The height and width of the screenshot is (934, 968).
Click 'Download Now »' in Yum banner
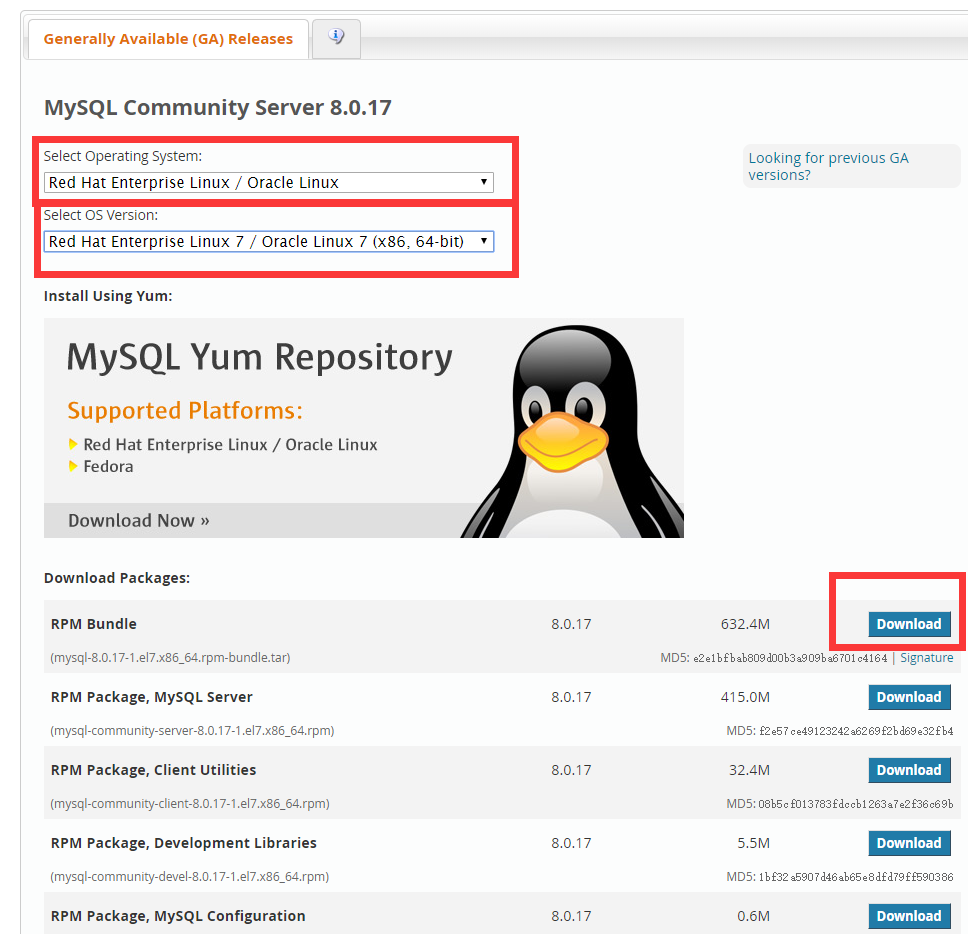(138, 520)
